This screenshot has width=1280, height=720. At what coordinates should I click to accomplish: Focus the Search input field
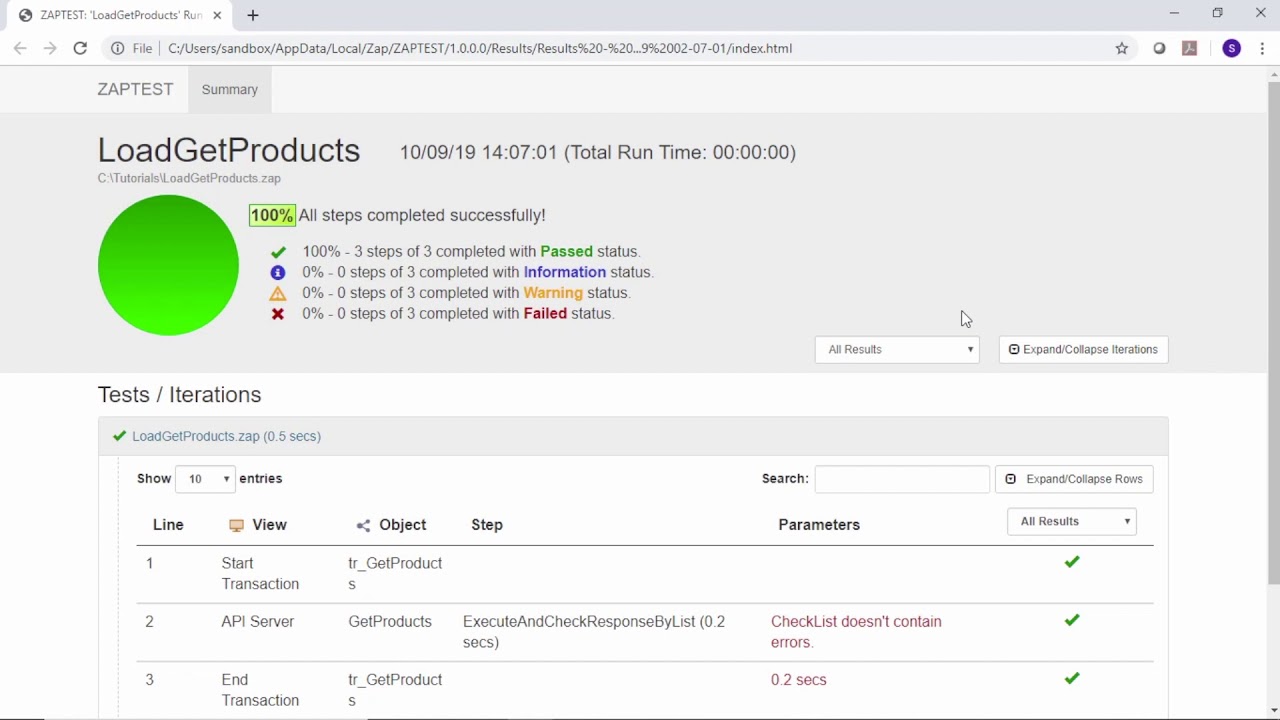(902, 479)
